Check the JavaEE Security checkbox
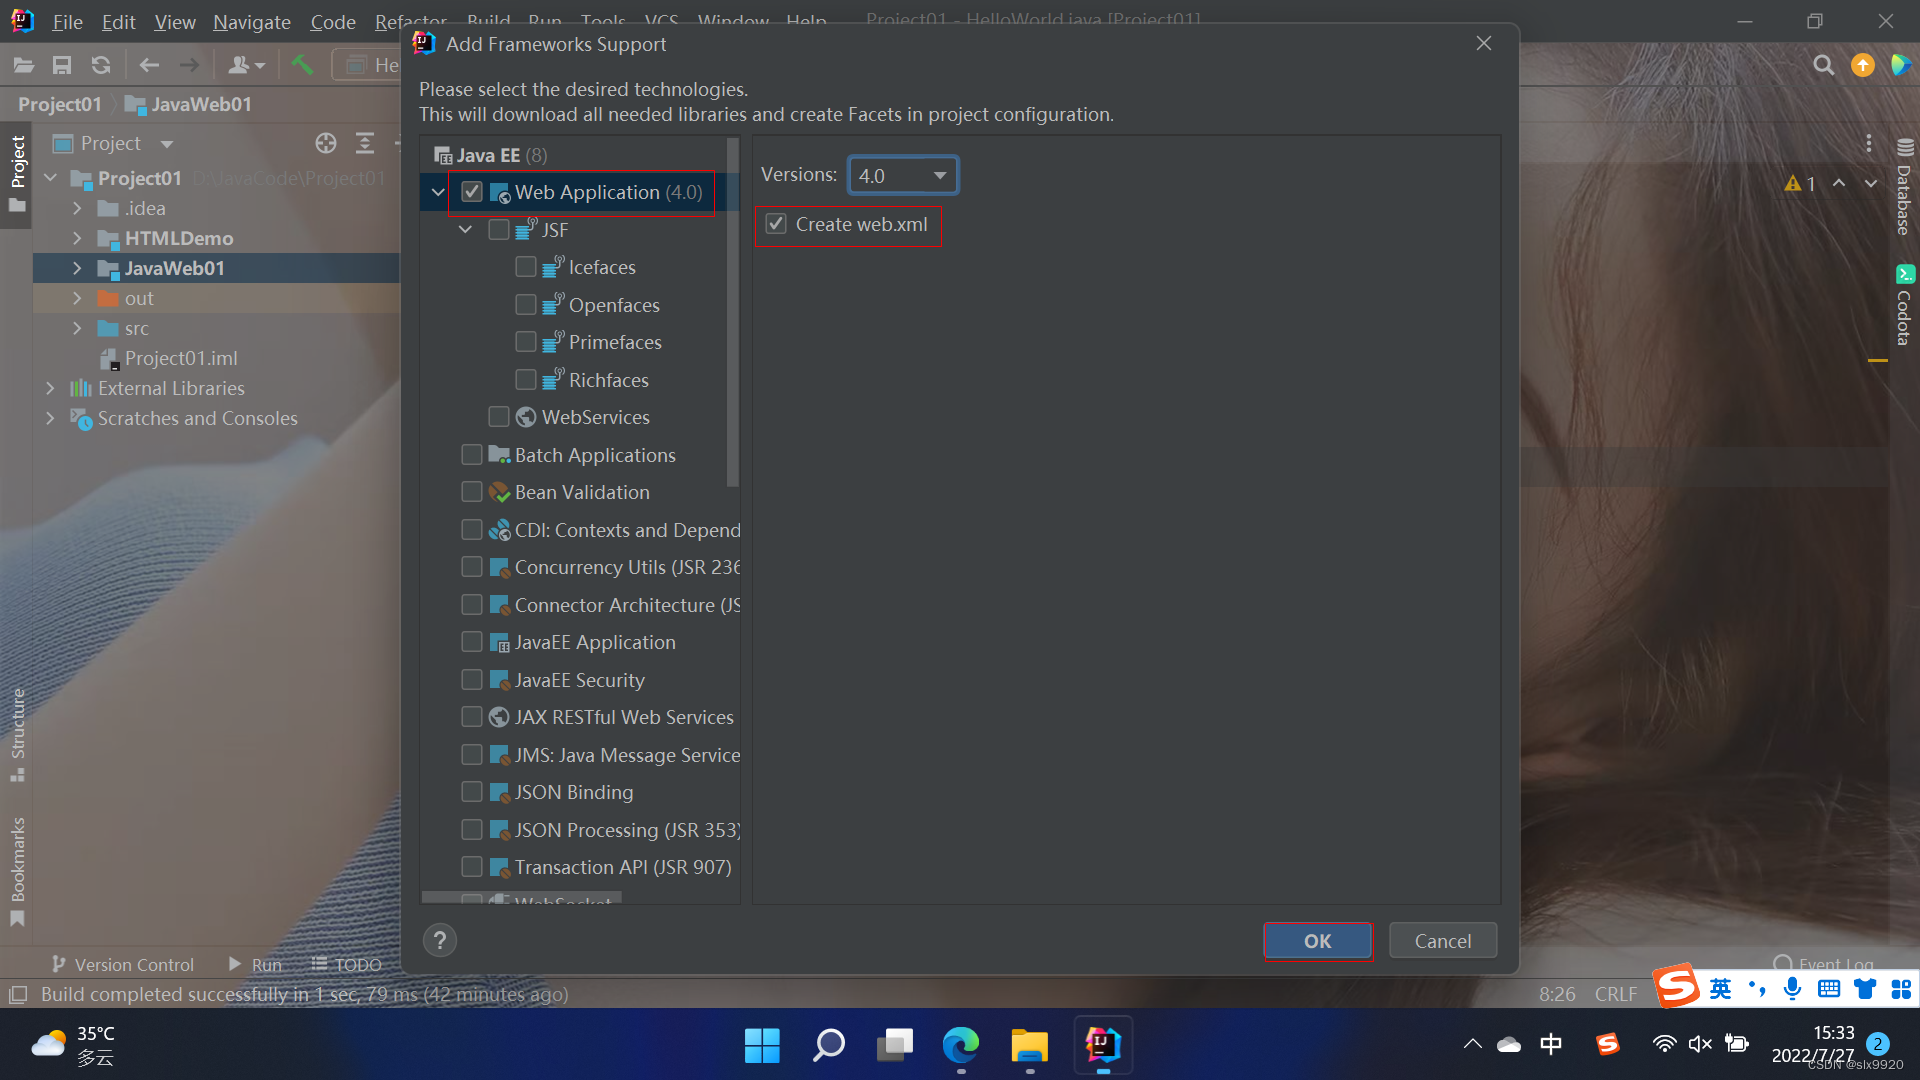The image size is (1920, 1080). pyautogui.click(x=472, y=680)
